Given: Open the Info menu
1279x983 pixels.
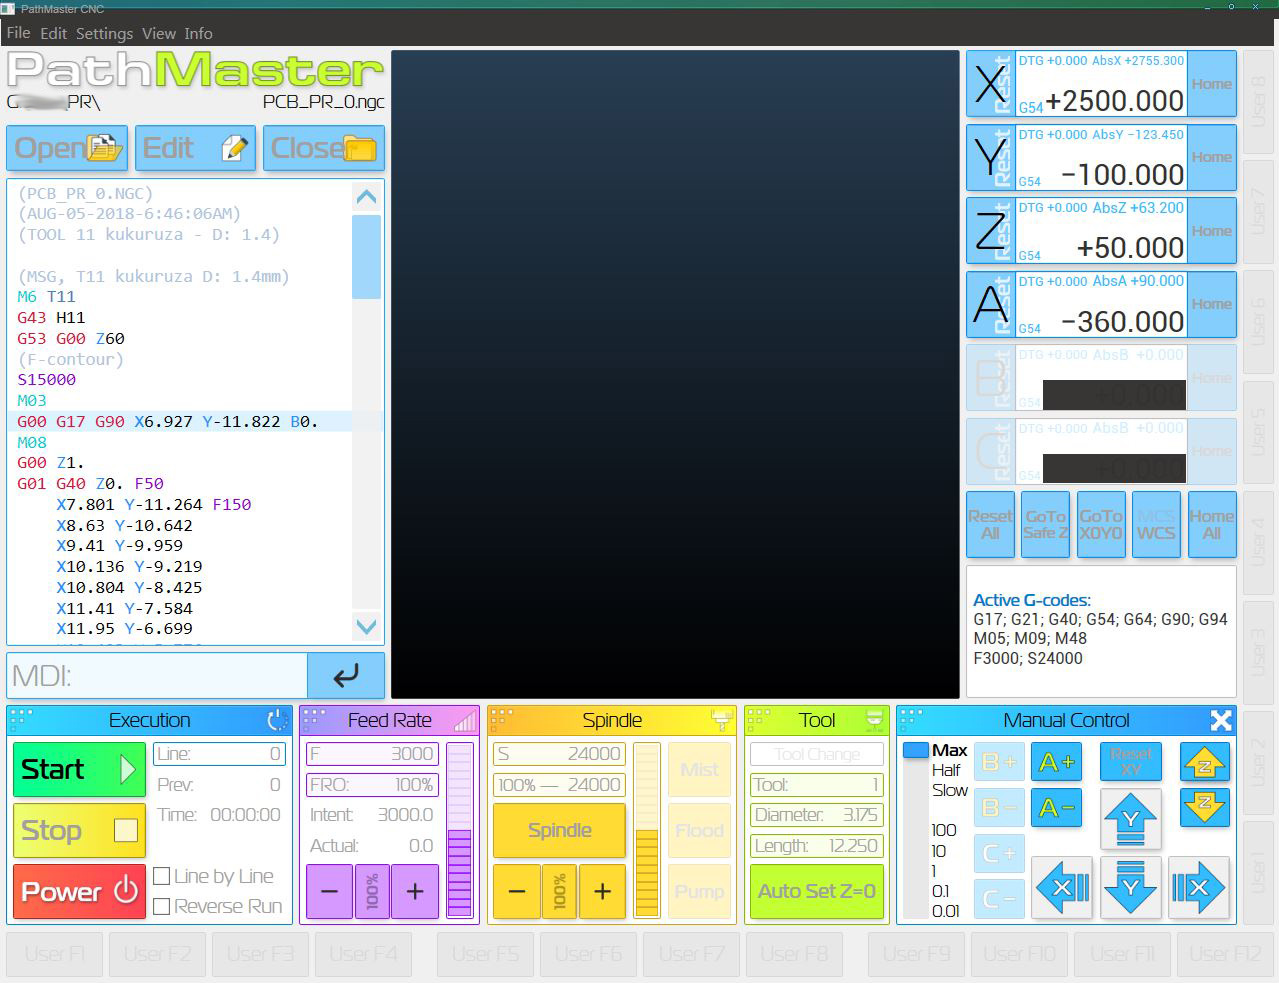Looking at the screenshot, I should tap(198, 33).
